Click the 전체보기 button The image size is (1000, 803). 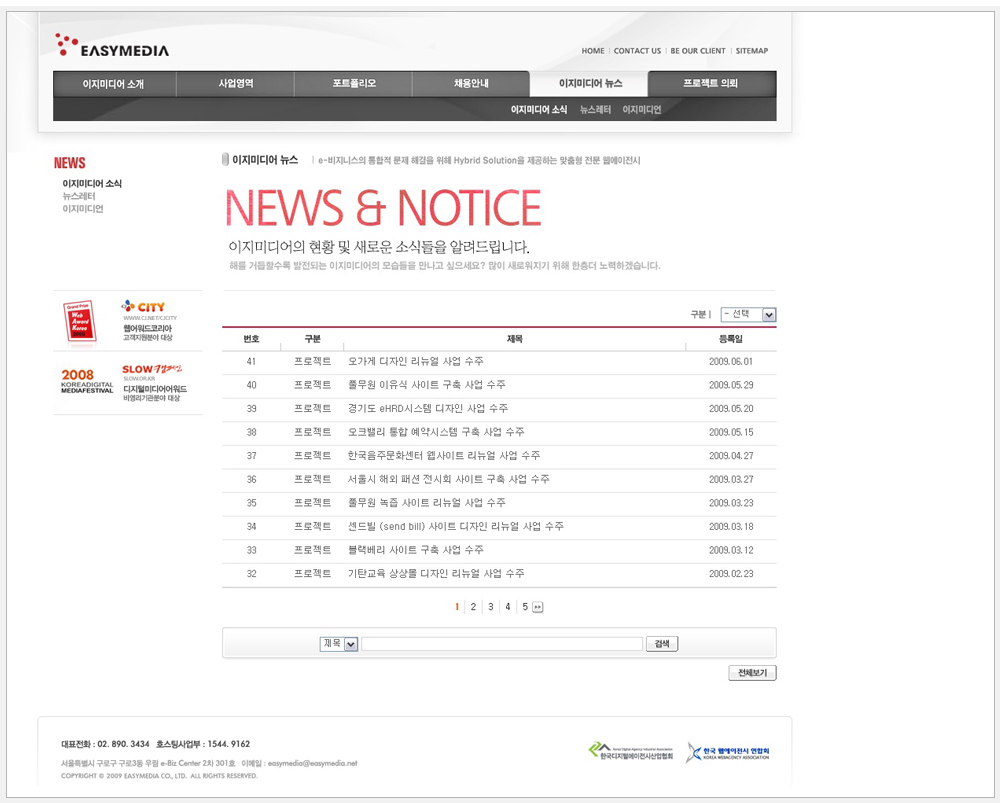coord(752,673)
